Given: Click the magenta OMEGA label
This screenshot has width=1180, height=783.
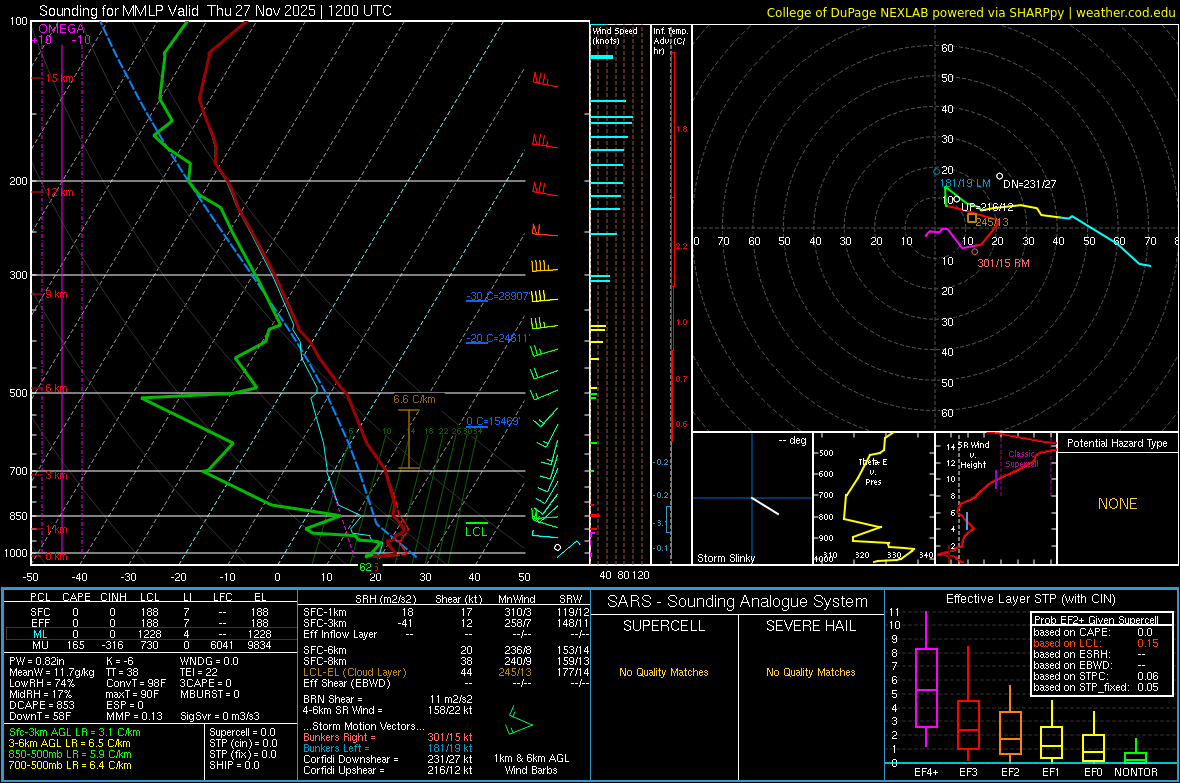Looking at the screenshot, I should click(x=62, y=29).
